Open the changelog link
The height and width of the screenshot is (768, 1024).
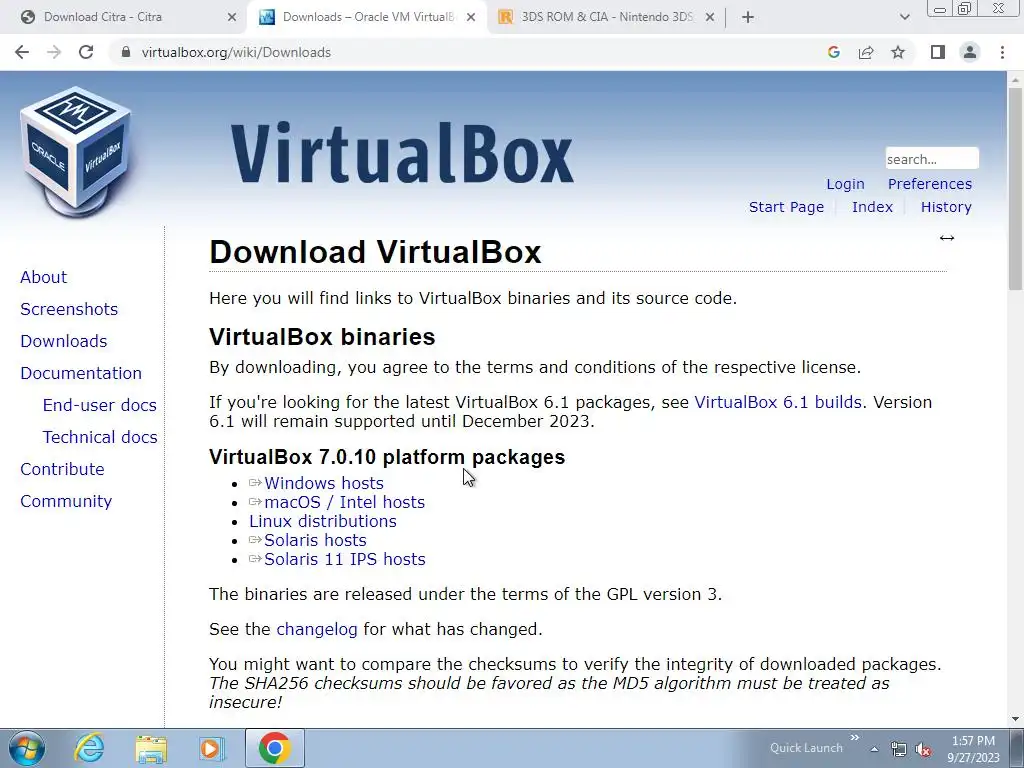317,630
